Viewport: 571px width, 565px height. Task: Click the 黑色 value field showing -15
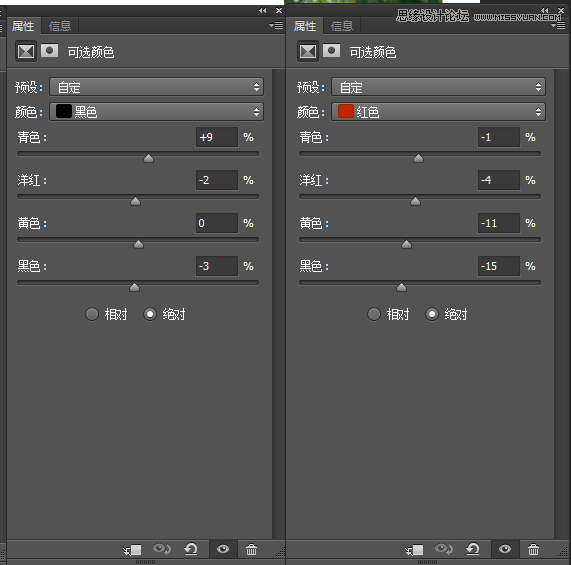click(x=499, y=266)
